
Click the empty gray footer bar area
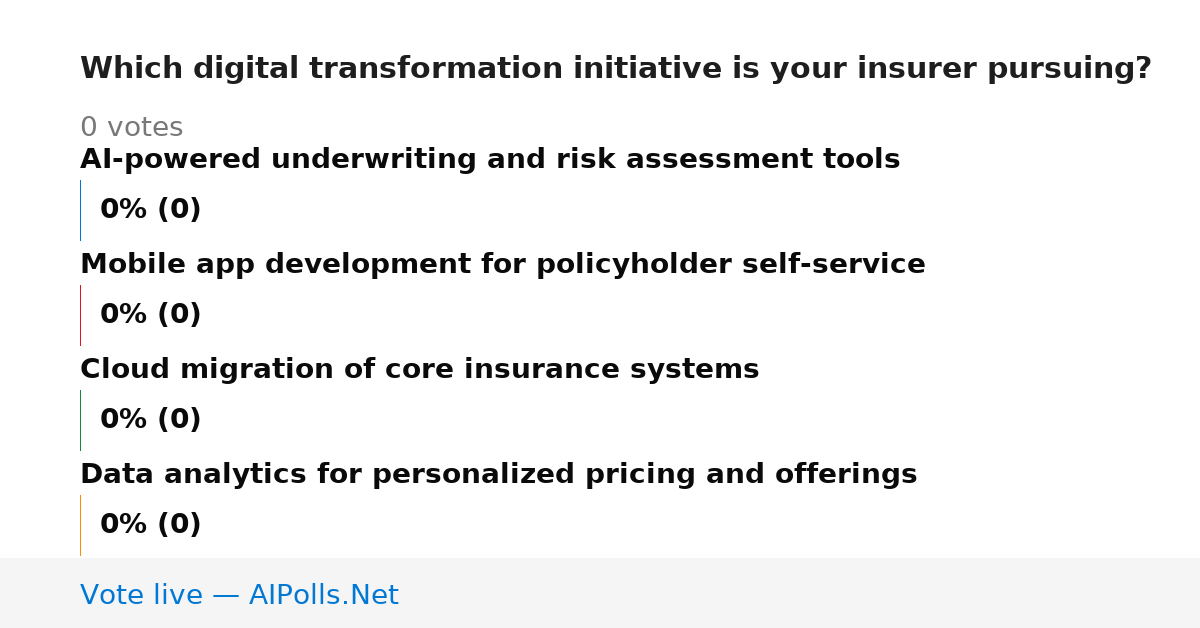[x=800, y=593]
